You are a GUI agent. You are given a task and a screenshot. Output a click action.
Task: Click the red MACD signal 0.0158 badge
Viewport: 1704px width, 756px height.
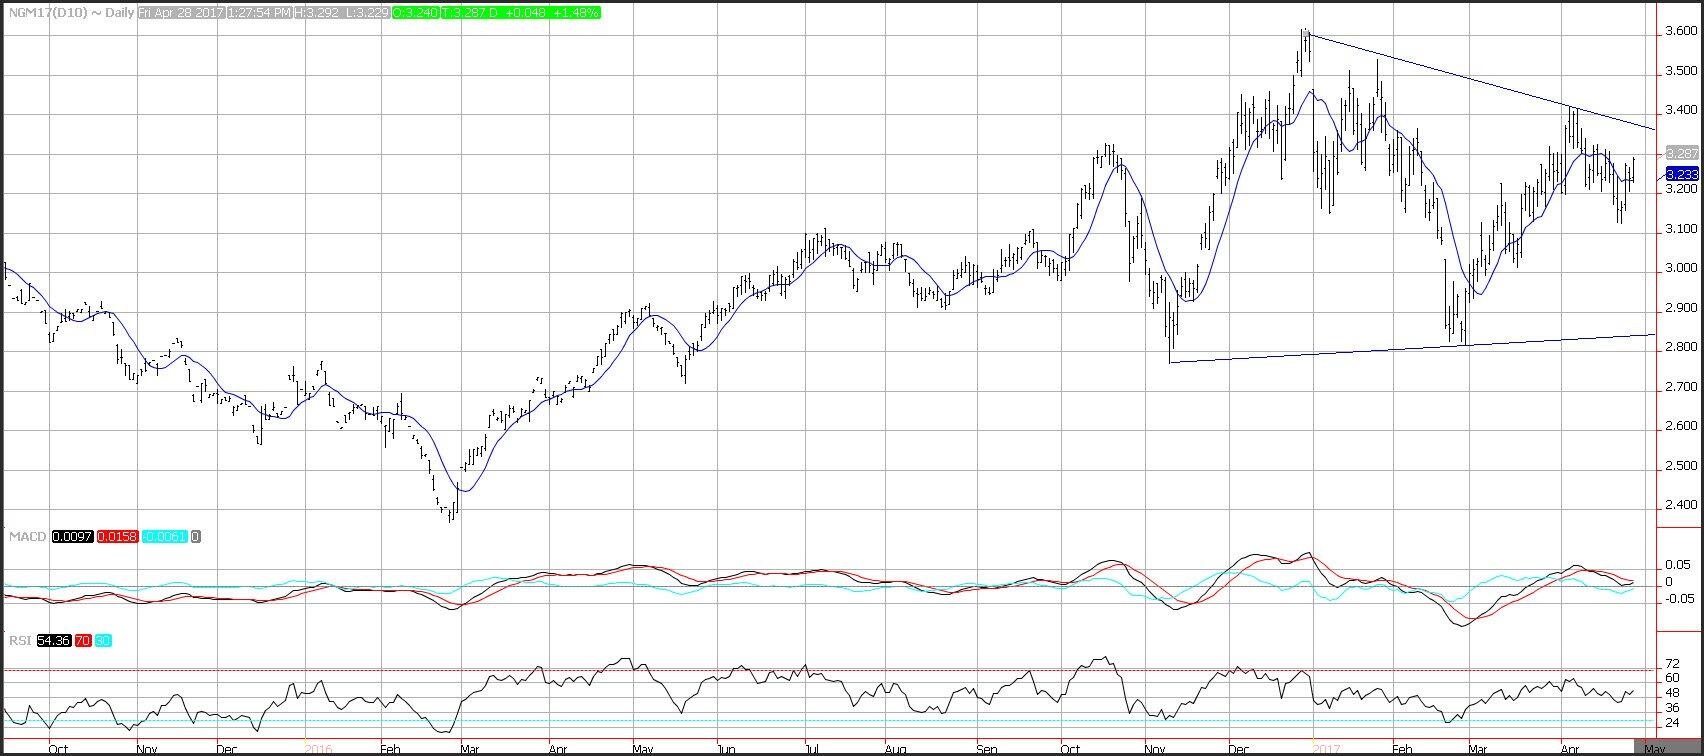[x=119, y=537]
